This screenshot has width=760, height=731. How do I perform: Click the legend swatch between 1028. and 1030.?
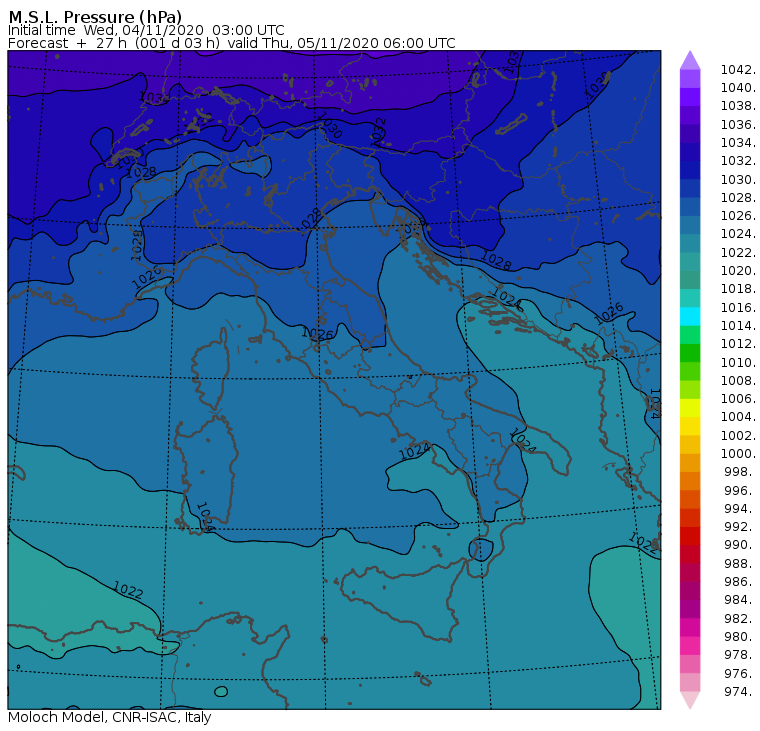click(x=690, y=188)
